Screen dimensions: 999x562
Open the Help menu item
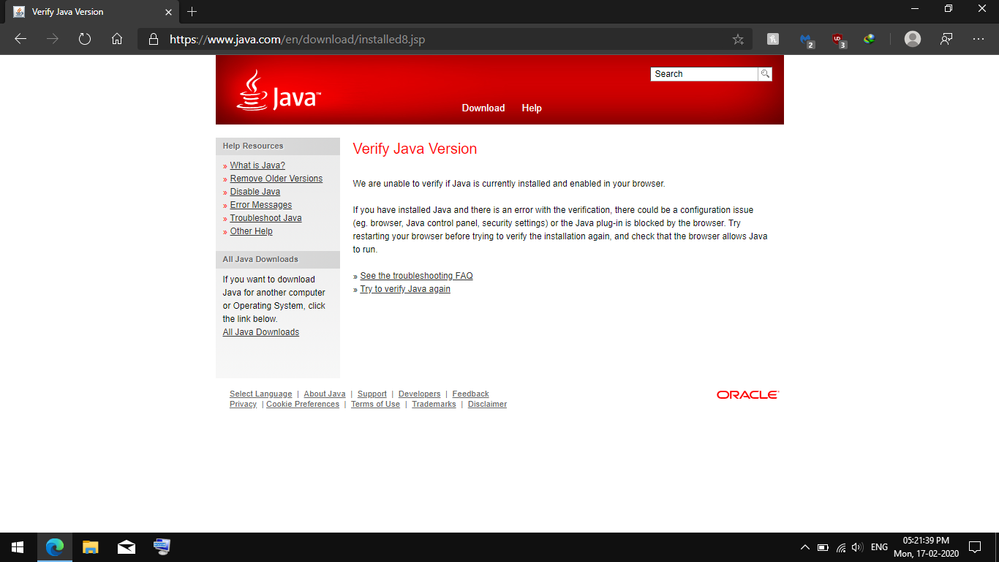(x=531, y=108)
